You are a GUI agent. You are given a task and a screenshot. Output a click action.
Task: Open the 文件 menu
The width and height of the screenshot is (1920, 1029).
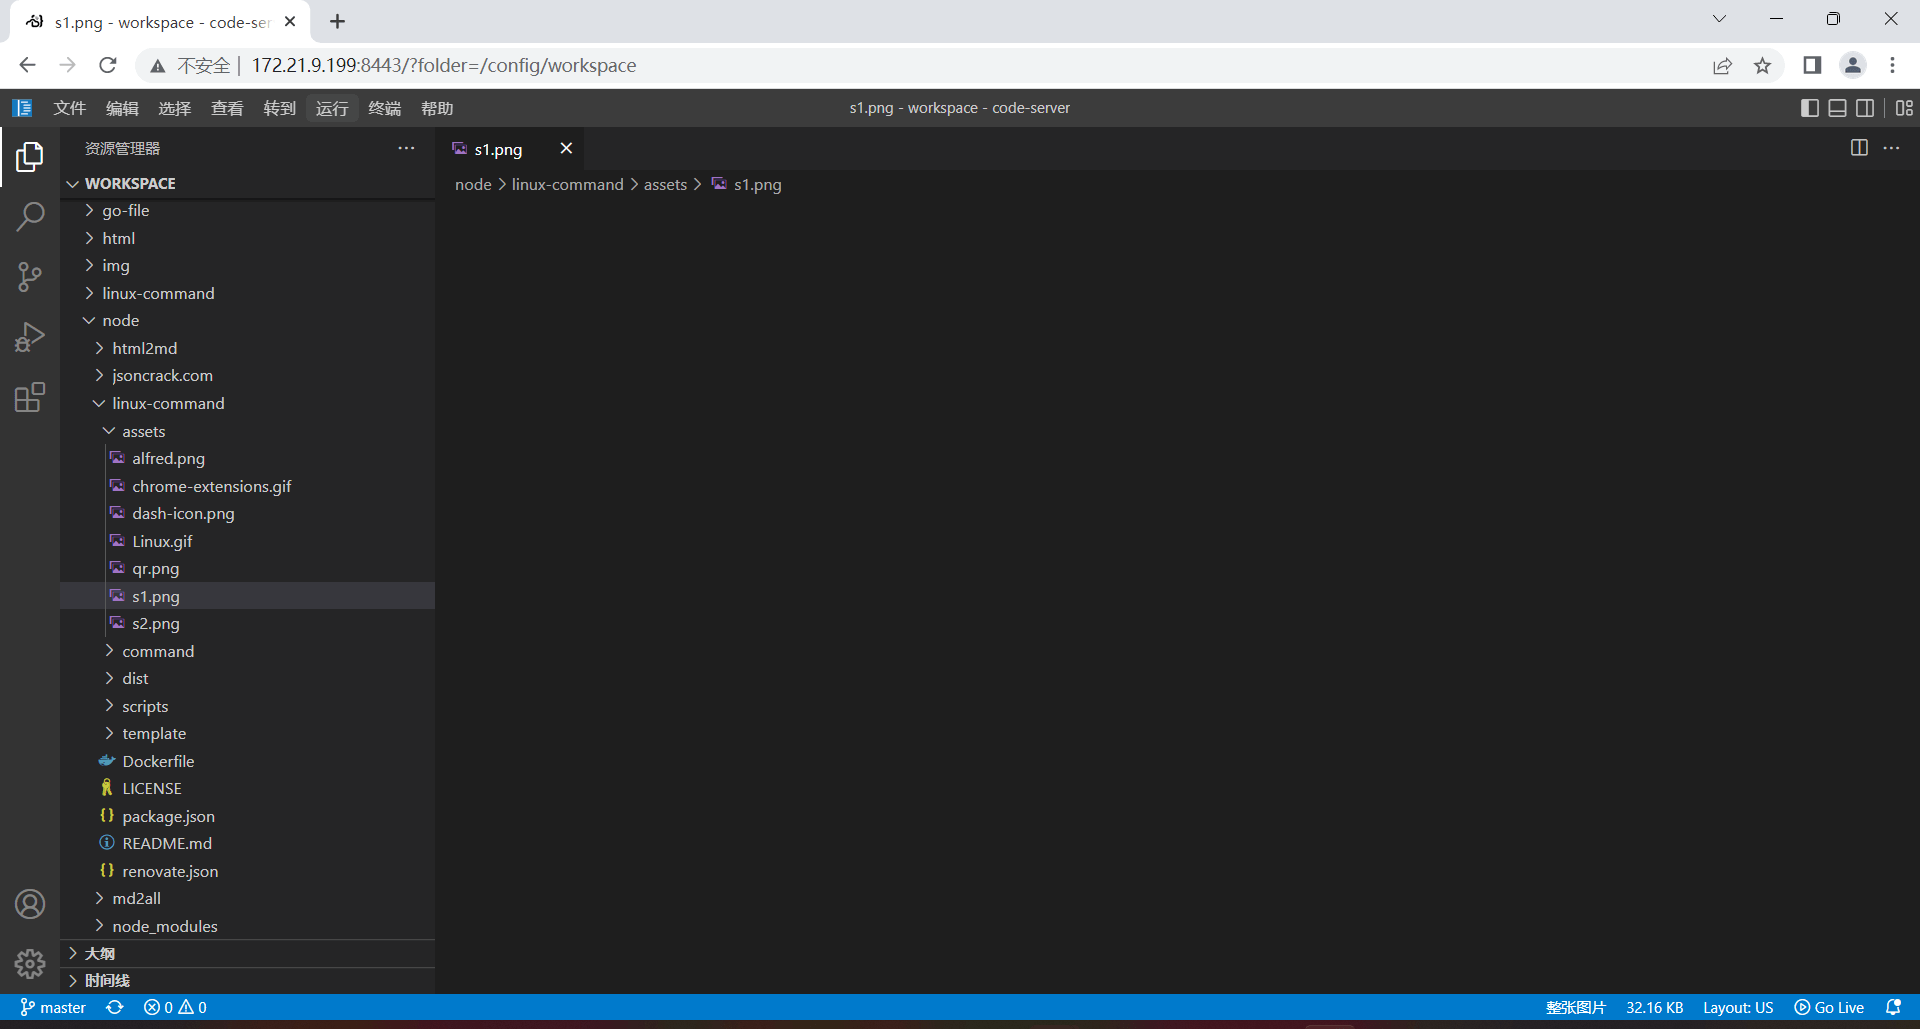[x=69, y=108]
